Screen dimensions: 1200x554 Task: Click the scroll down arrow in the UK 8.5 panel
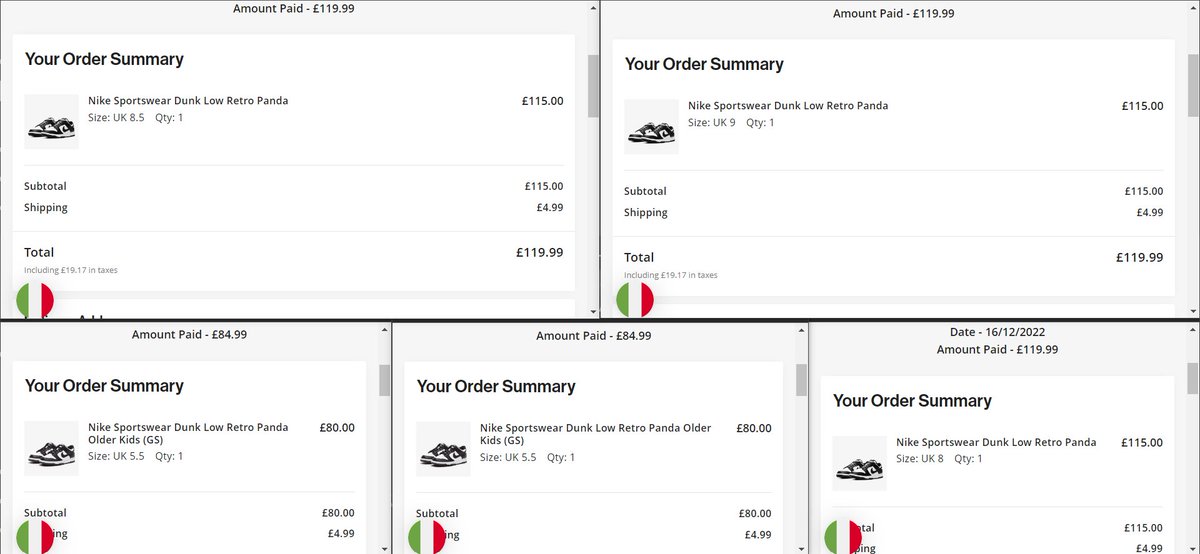593,312
